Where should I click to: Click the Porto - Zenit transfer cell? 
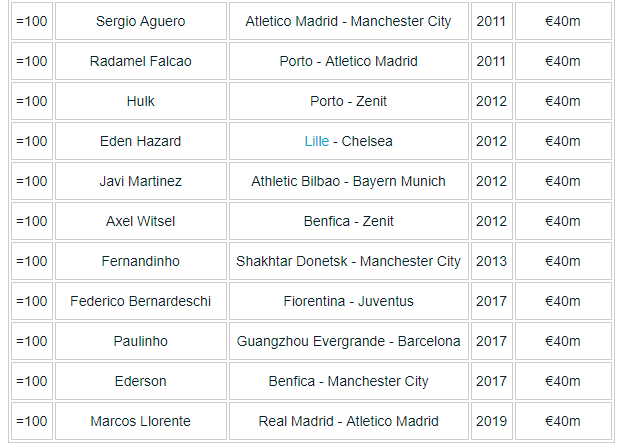point(348,101)
